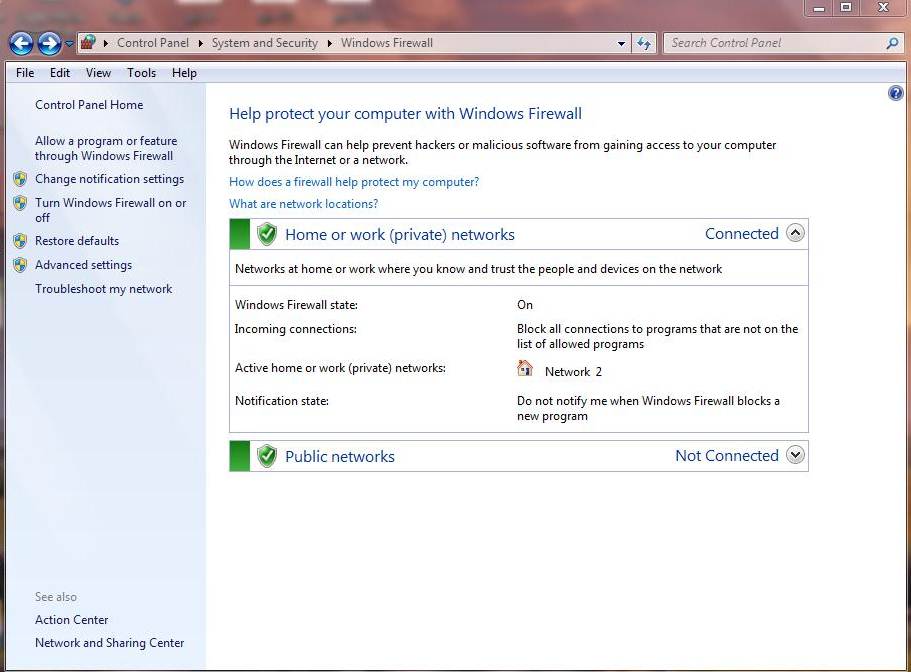Click the Connected status text

point(741,233)
